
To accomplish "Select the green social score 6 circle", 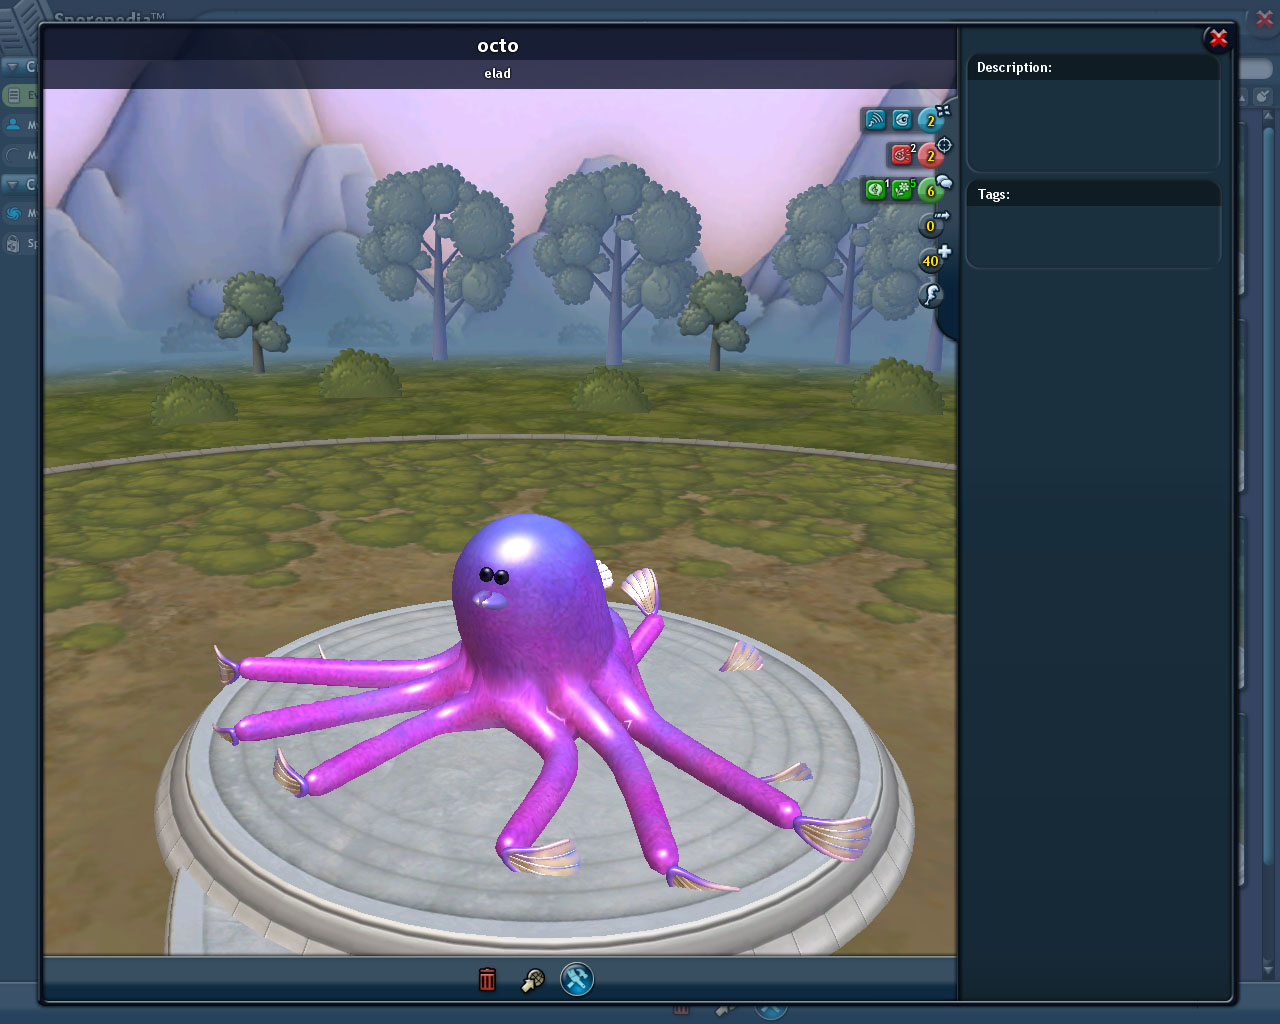I will [x=930, y=190].
